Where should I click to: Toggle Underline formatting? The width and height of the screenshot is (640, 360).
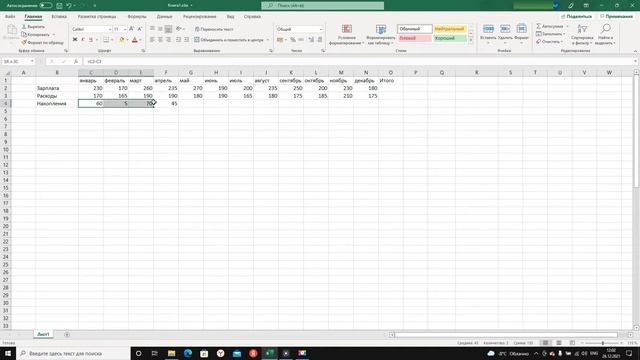[91, 40]
